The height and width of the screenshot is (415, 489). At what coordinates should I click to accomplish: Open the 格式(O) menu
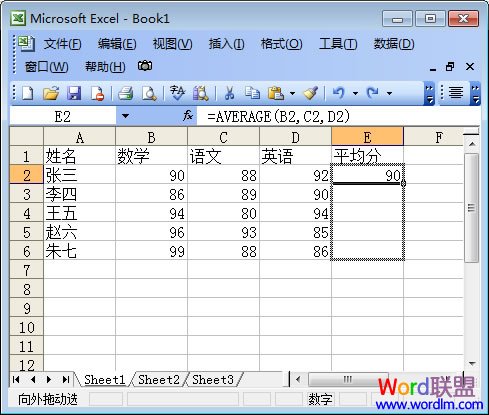[x=282, y=44]
